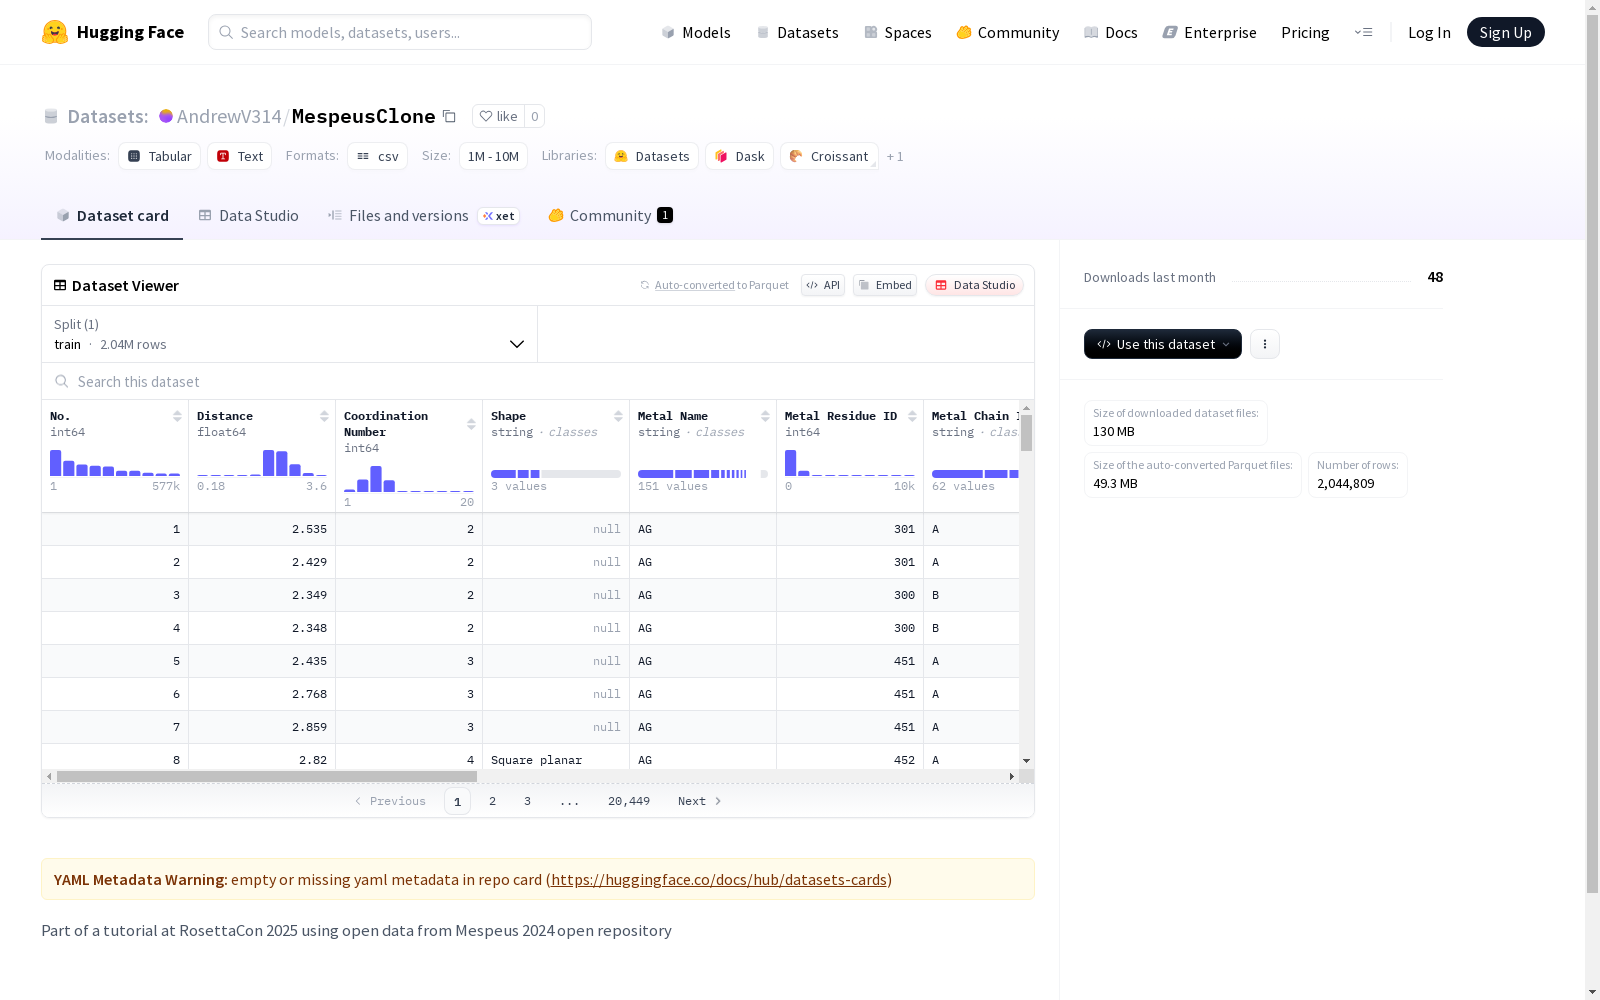1600x1000 pixels.
Task: Select the Tabular modality tag
Action: [x=160, y=156]
